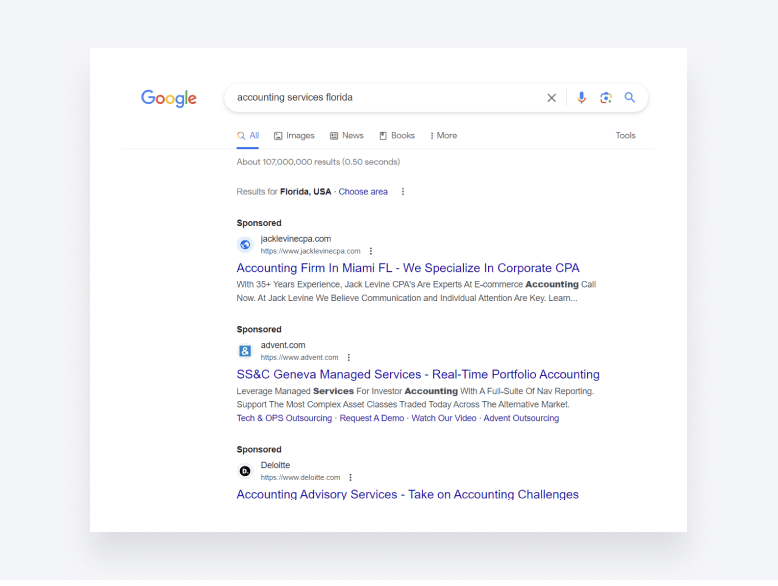Click the advent.com site favicon
The image size is (778, 586).
[x=245, y=351]
